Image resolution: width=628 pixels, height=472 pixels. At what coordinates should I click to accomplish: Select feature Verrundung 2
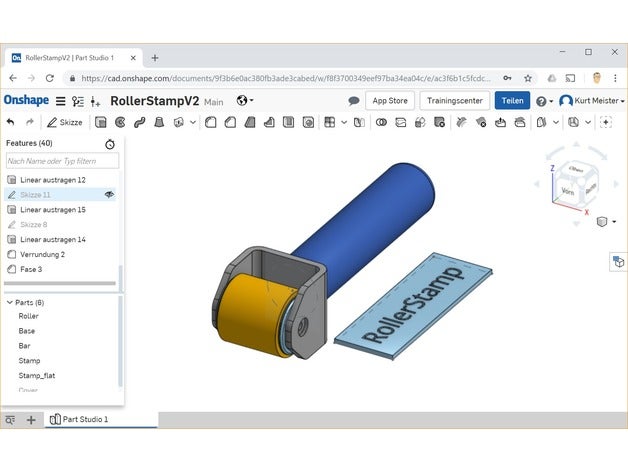(61, 254)
